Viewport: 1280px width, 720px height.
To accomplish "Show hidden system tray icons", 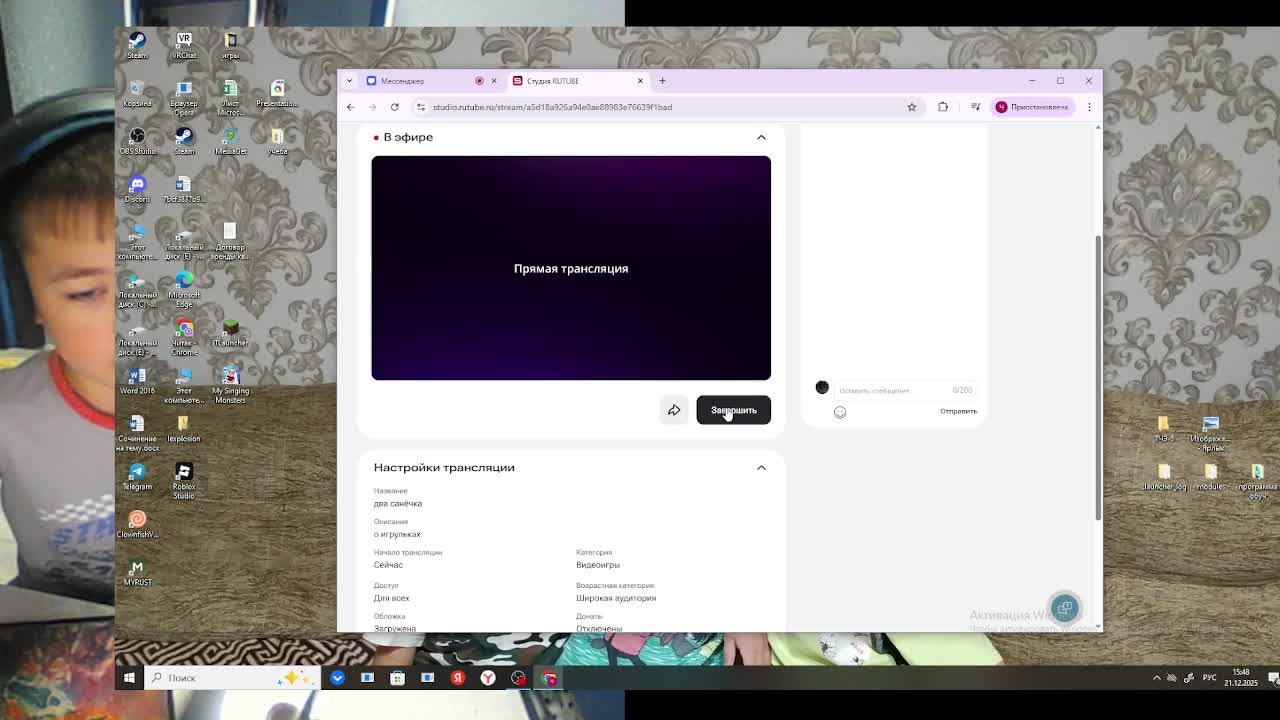I will [x=1157, y=678].
